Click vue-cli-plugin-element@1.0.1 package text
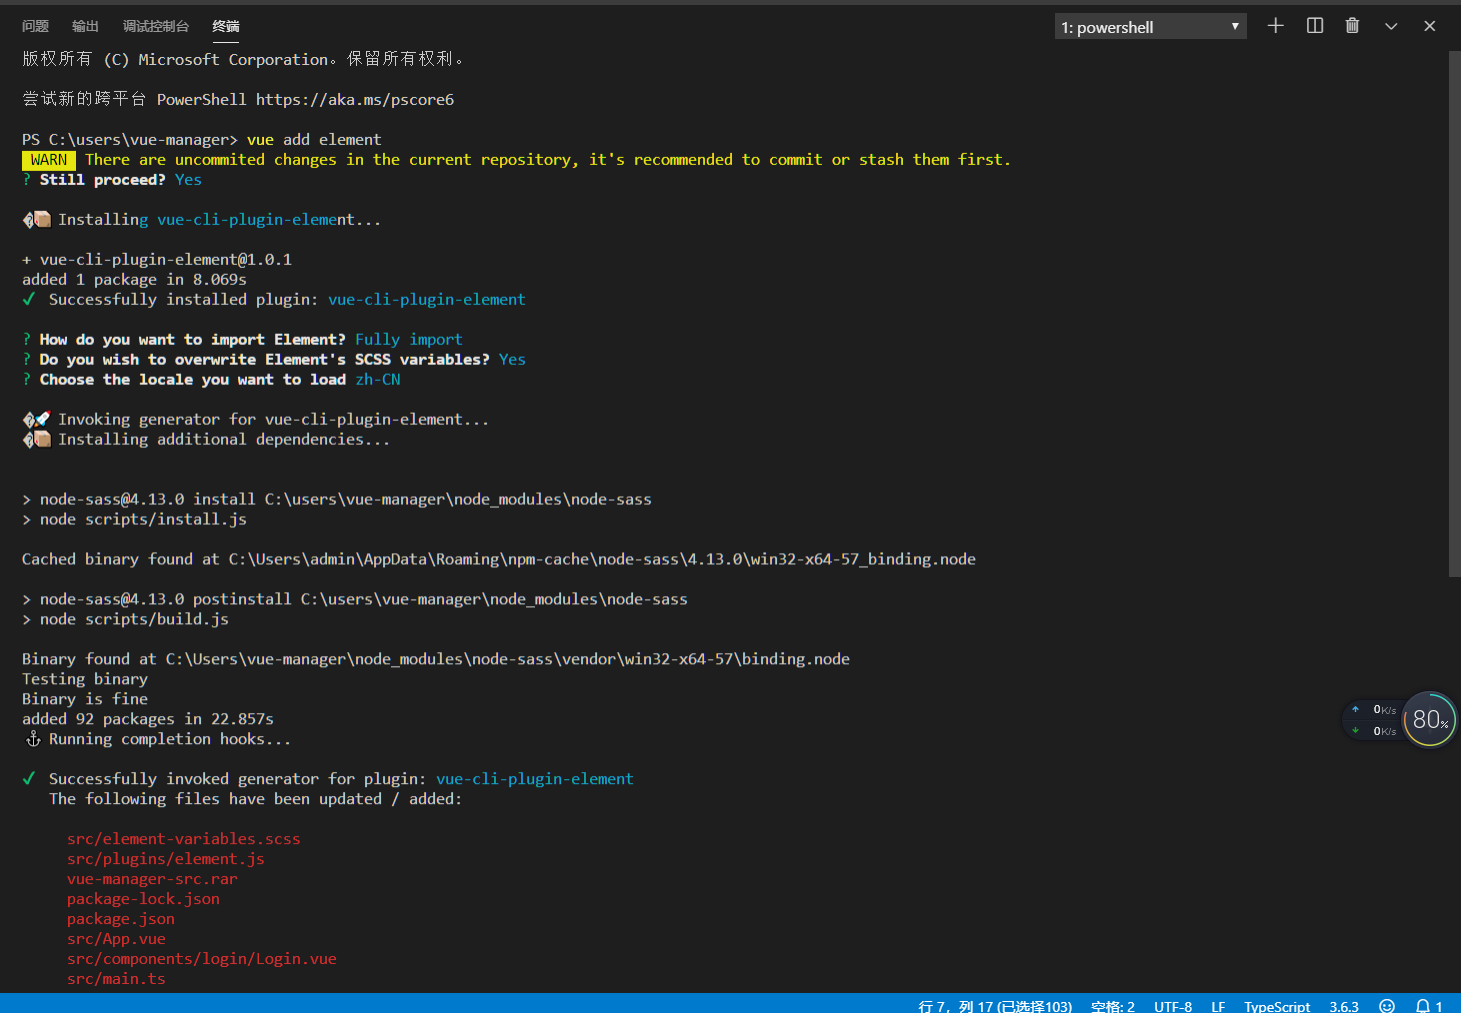The width and height of the screenshot is (1461, 1013). tap(166, 260)
